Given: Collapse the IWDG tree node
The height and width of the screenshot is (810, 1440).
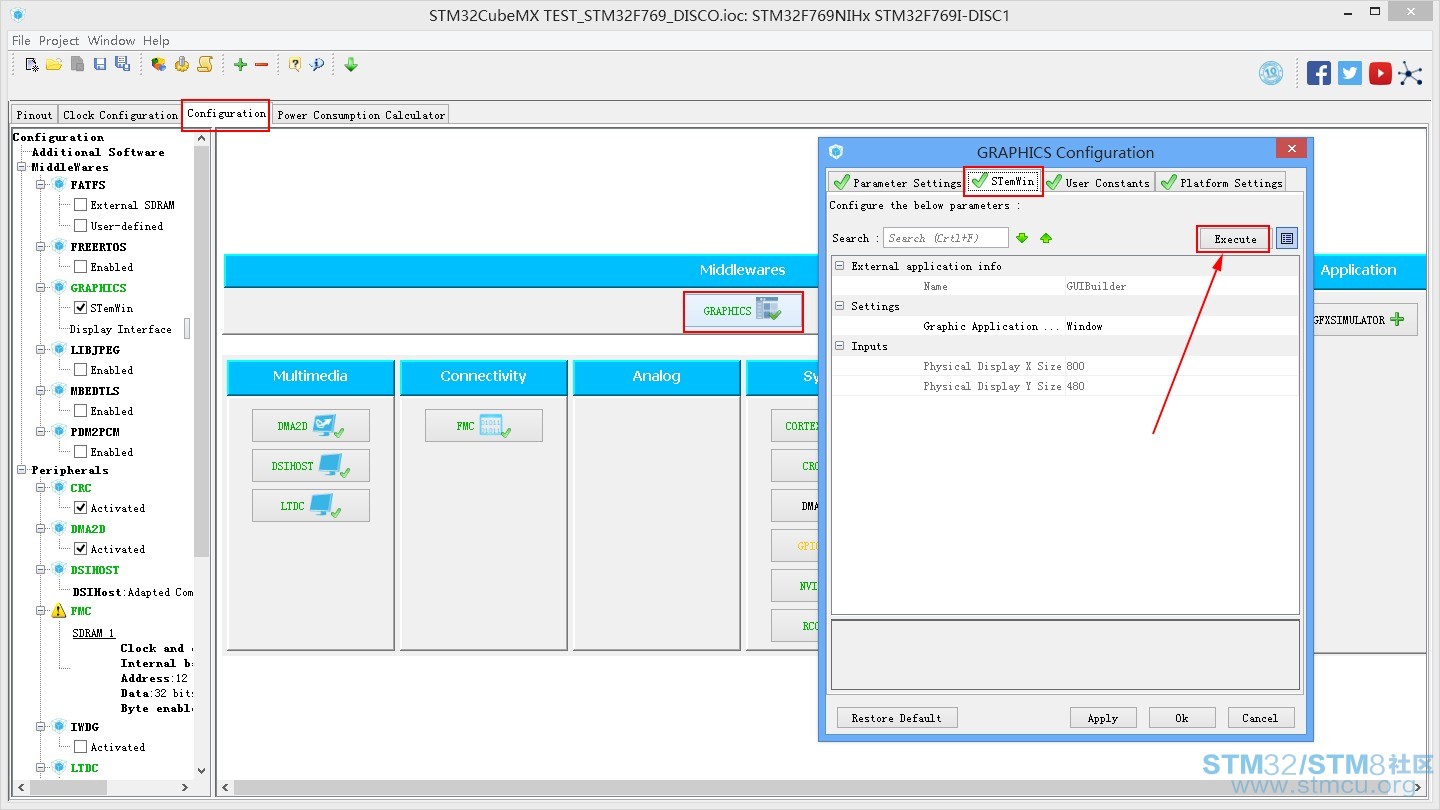Looking at the screenshot, I should pos(41,727).
